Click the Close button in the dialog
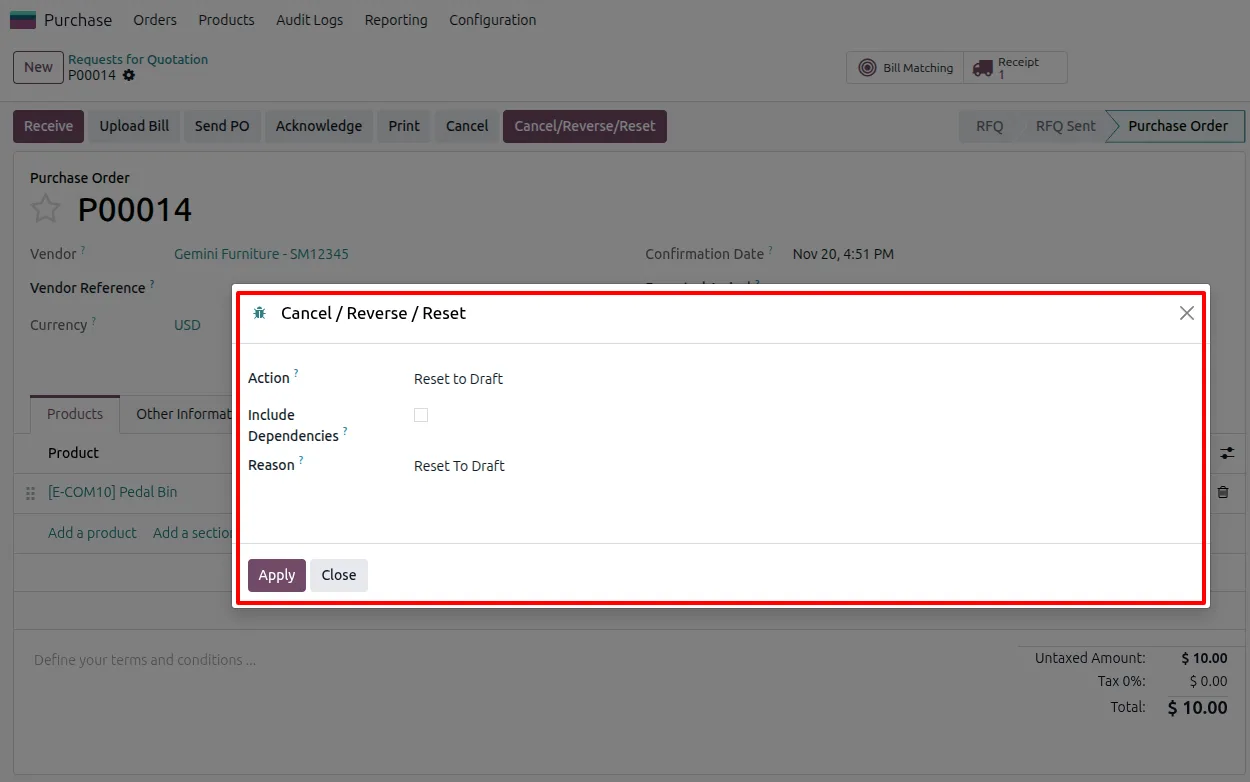The width and height of the screenshot is (1250, 782). pyautogui.click(x=339, y=575)
